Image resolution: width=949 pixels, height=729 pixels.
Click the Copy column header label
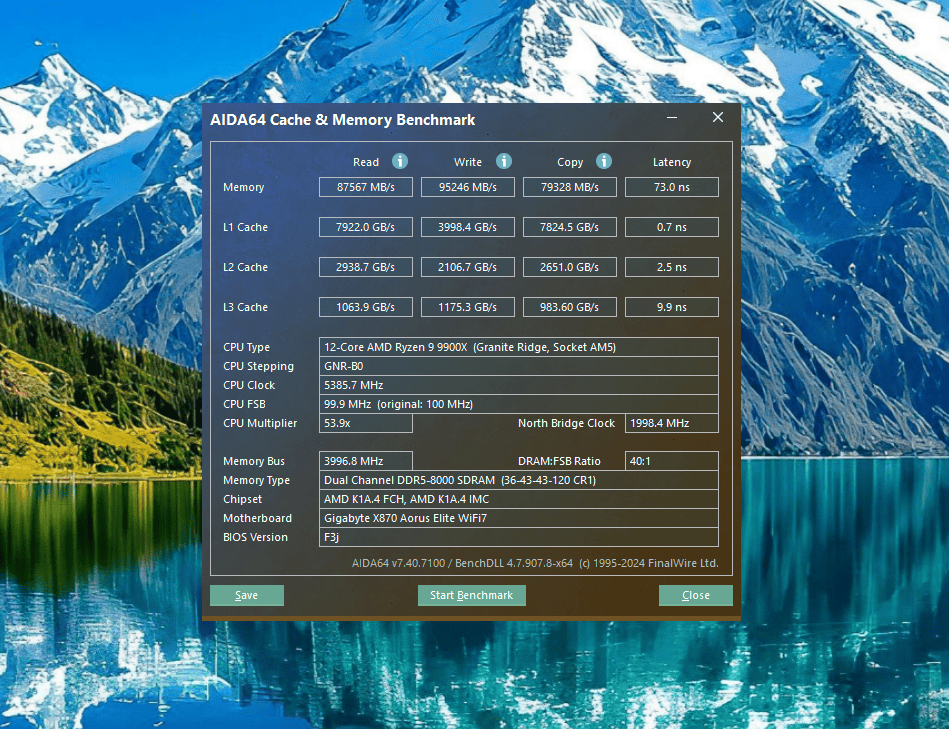(570, 162)
